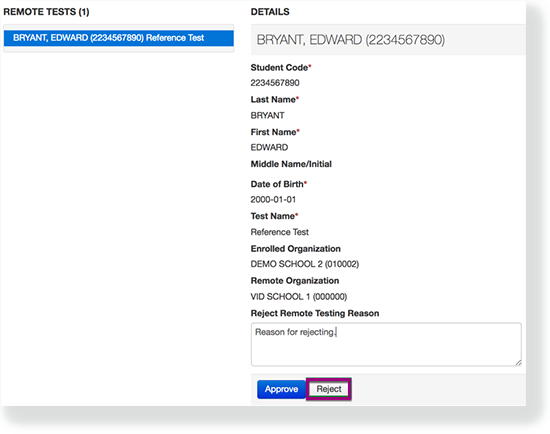
Task: Click the last name value BRYANT
Action: [x=267, y=115]
